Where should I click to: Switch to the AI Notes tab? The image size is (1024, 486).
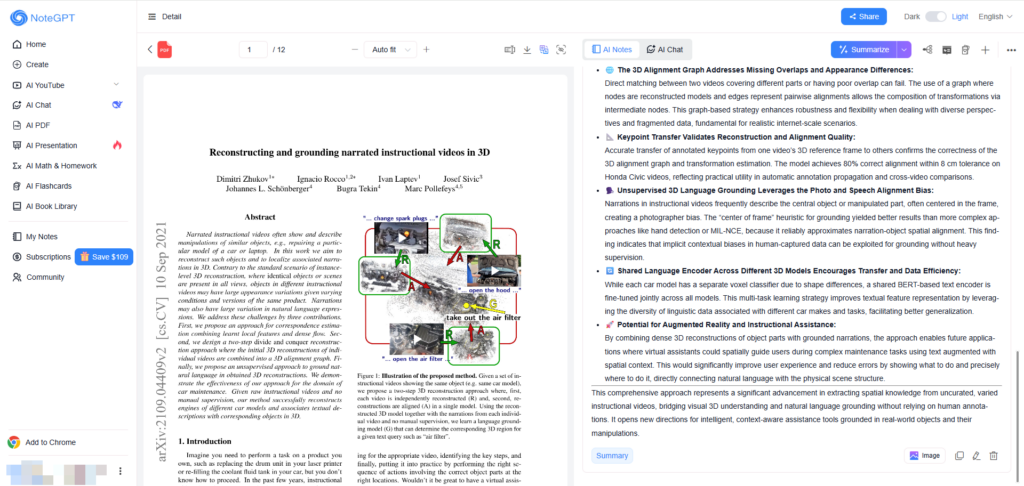612,50
